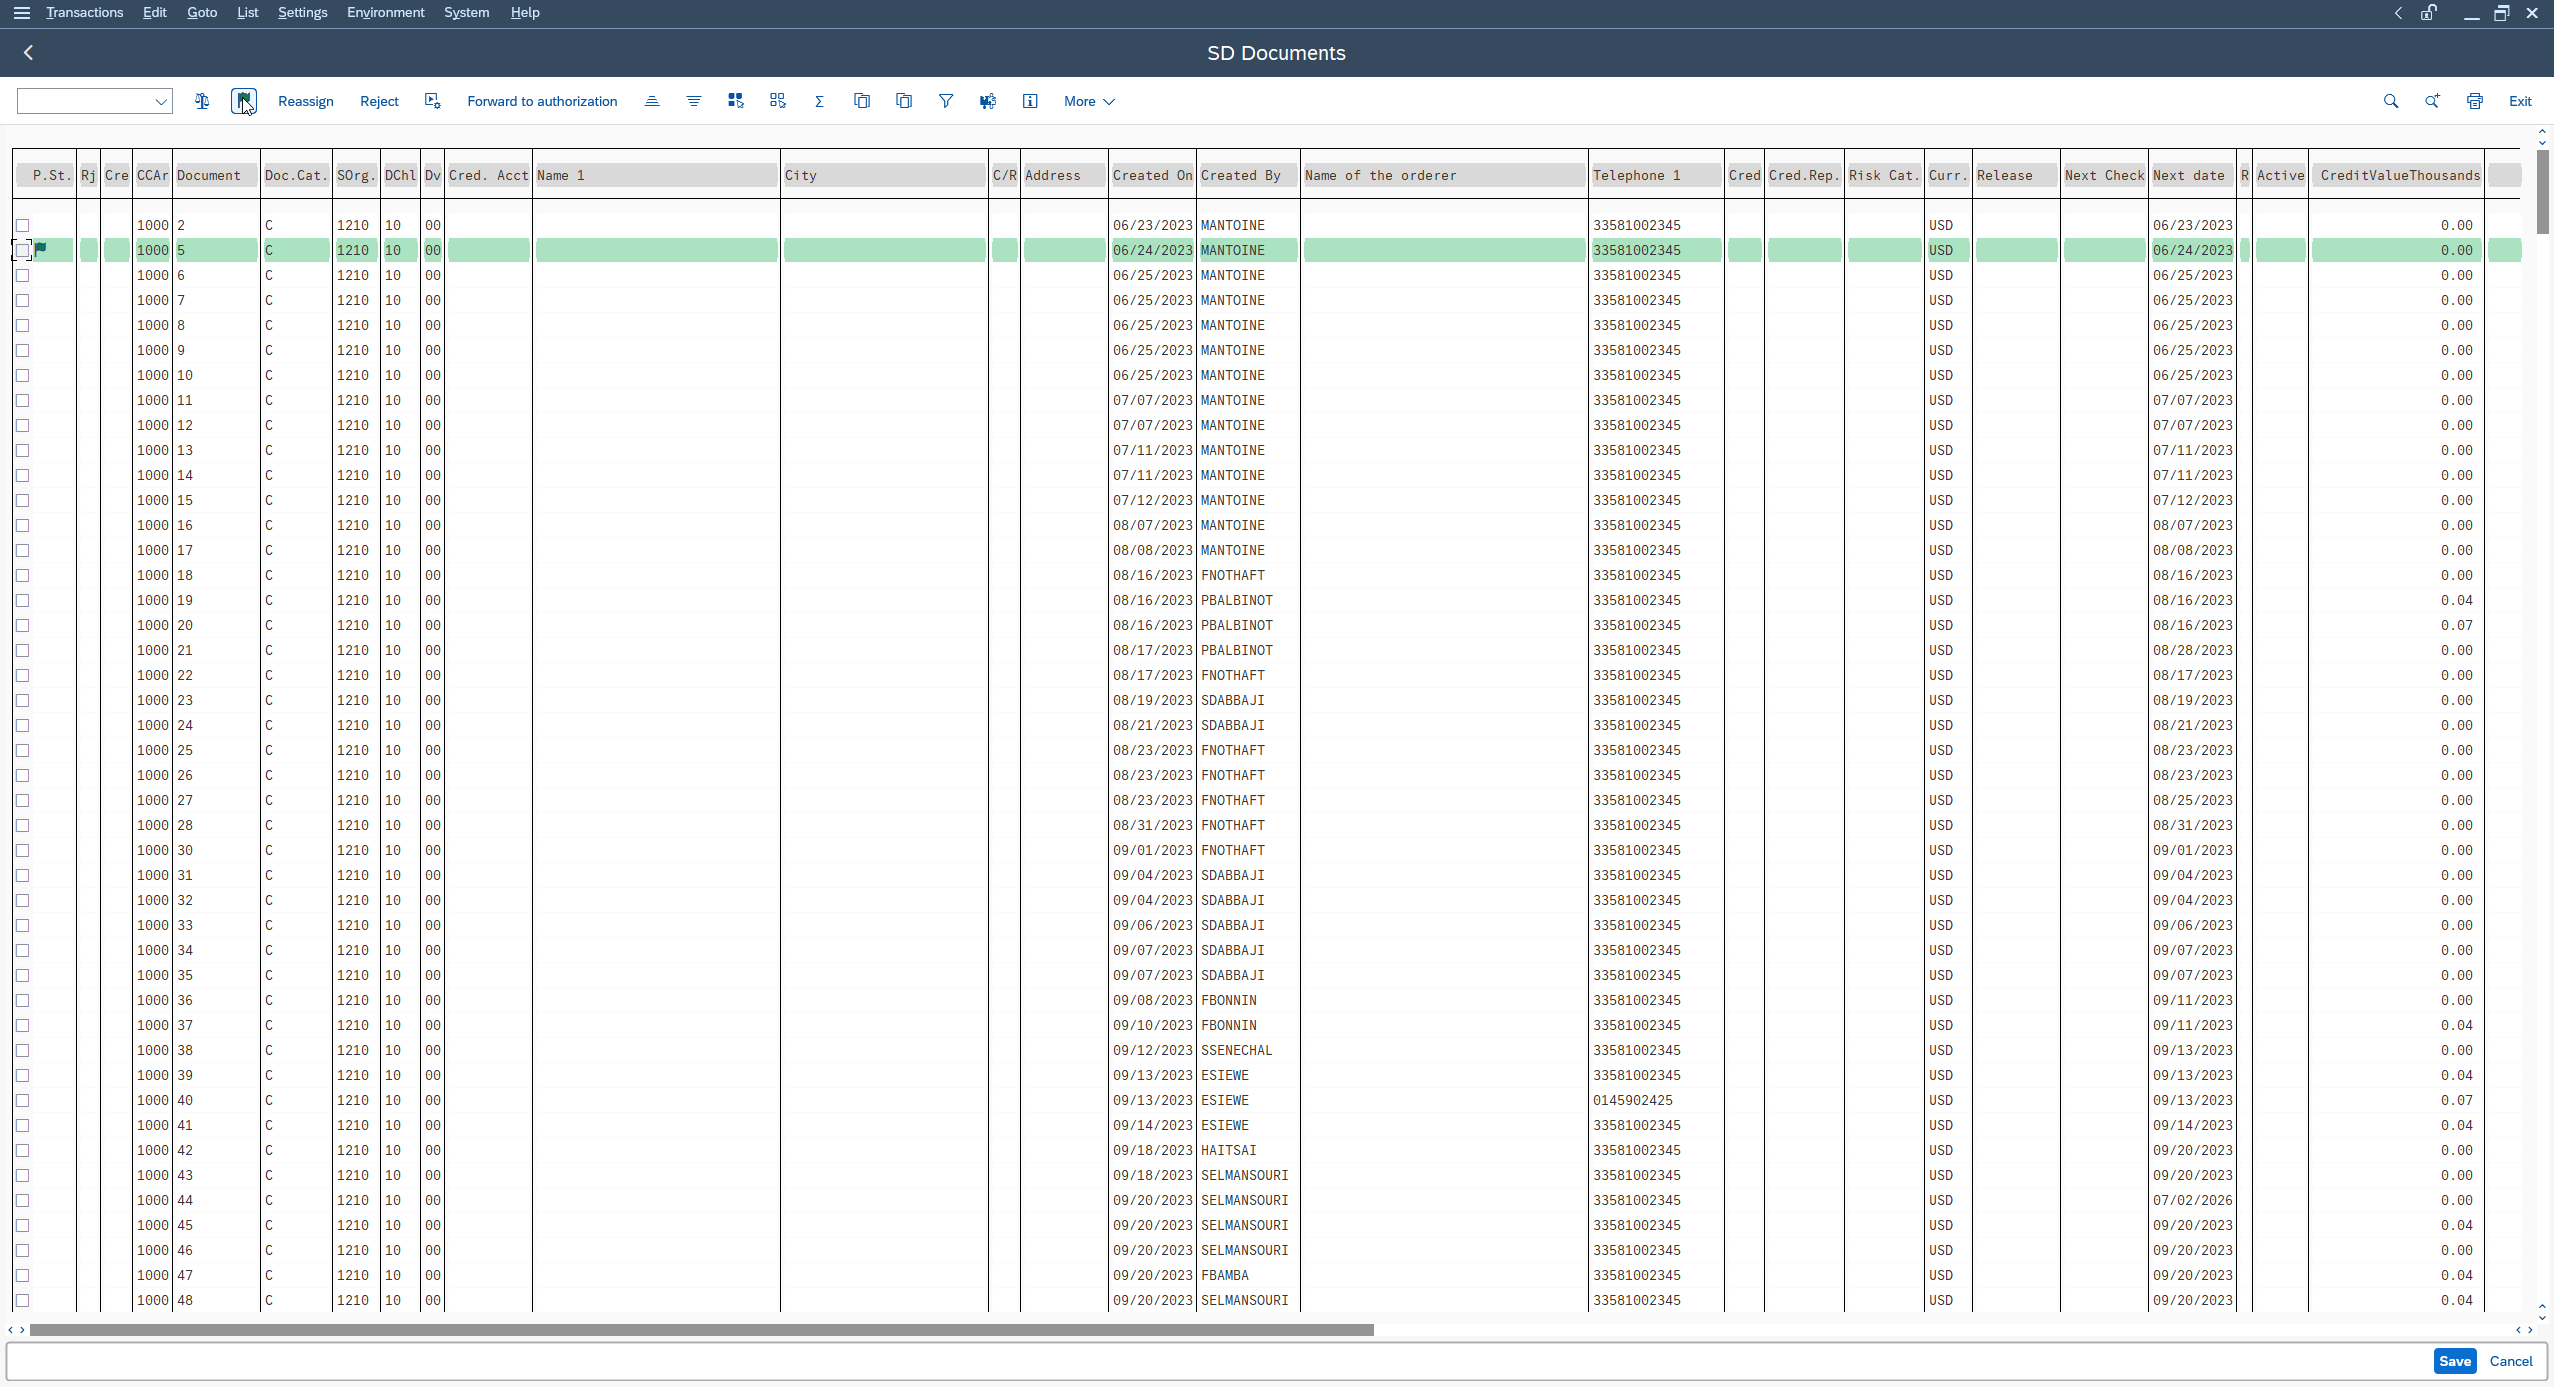The height and width of the screenshot is (1387, 2554).
Task: Open the Settings menu
Action: (x=303, y=13)
